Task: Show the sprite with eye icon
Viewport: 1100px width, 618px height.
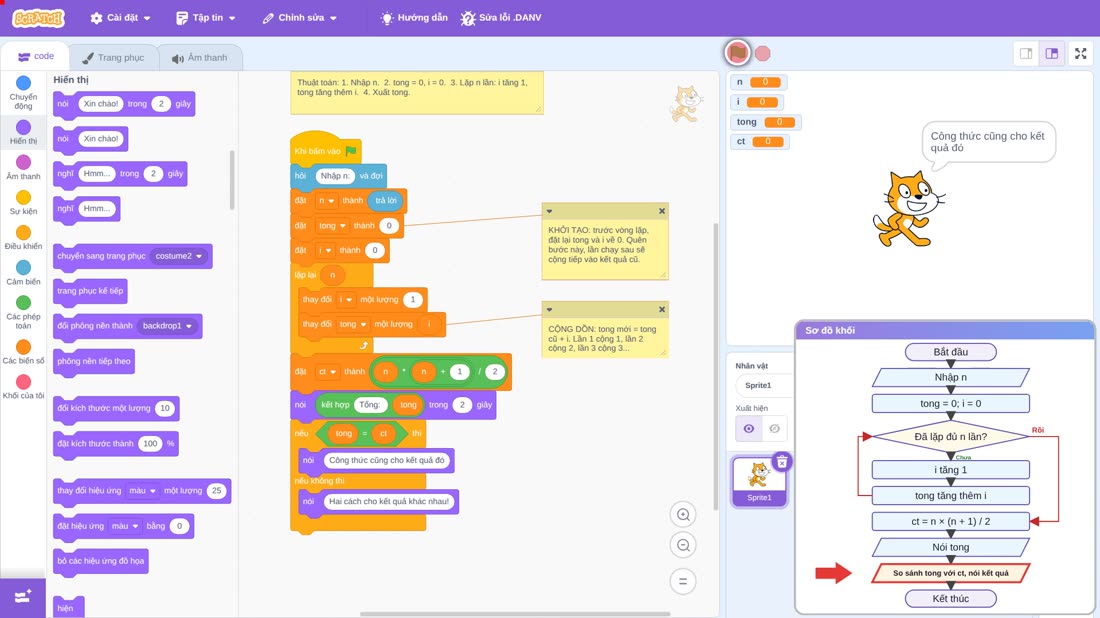Action: click(749, 429)
